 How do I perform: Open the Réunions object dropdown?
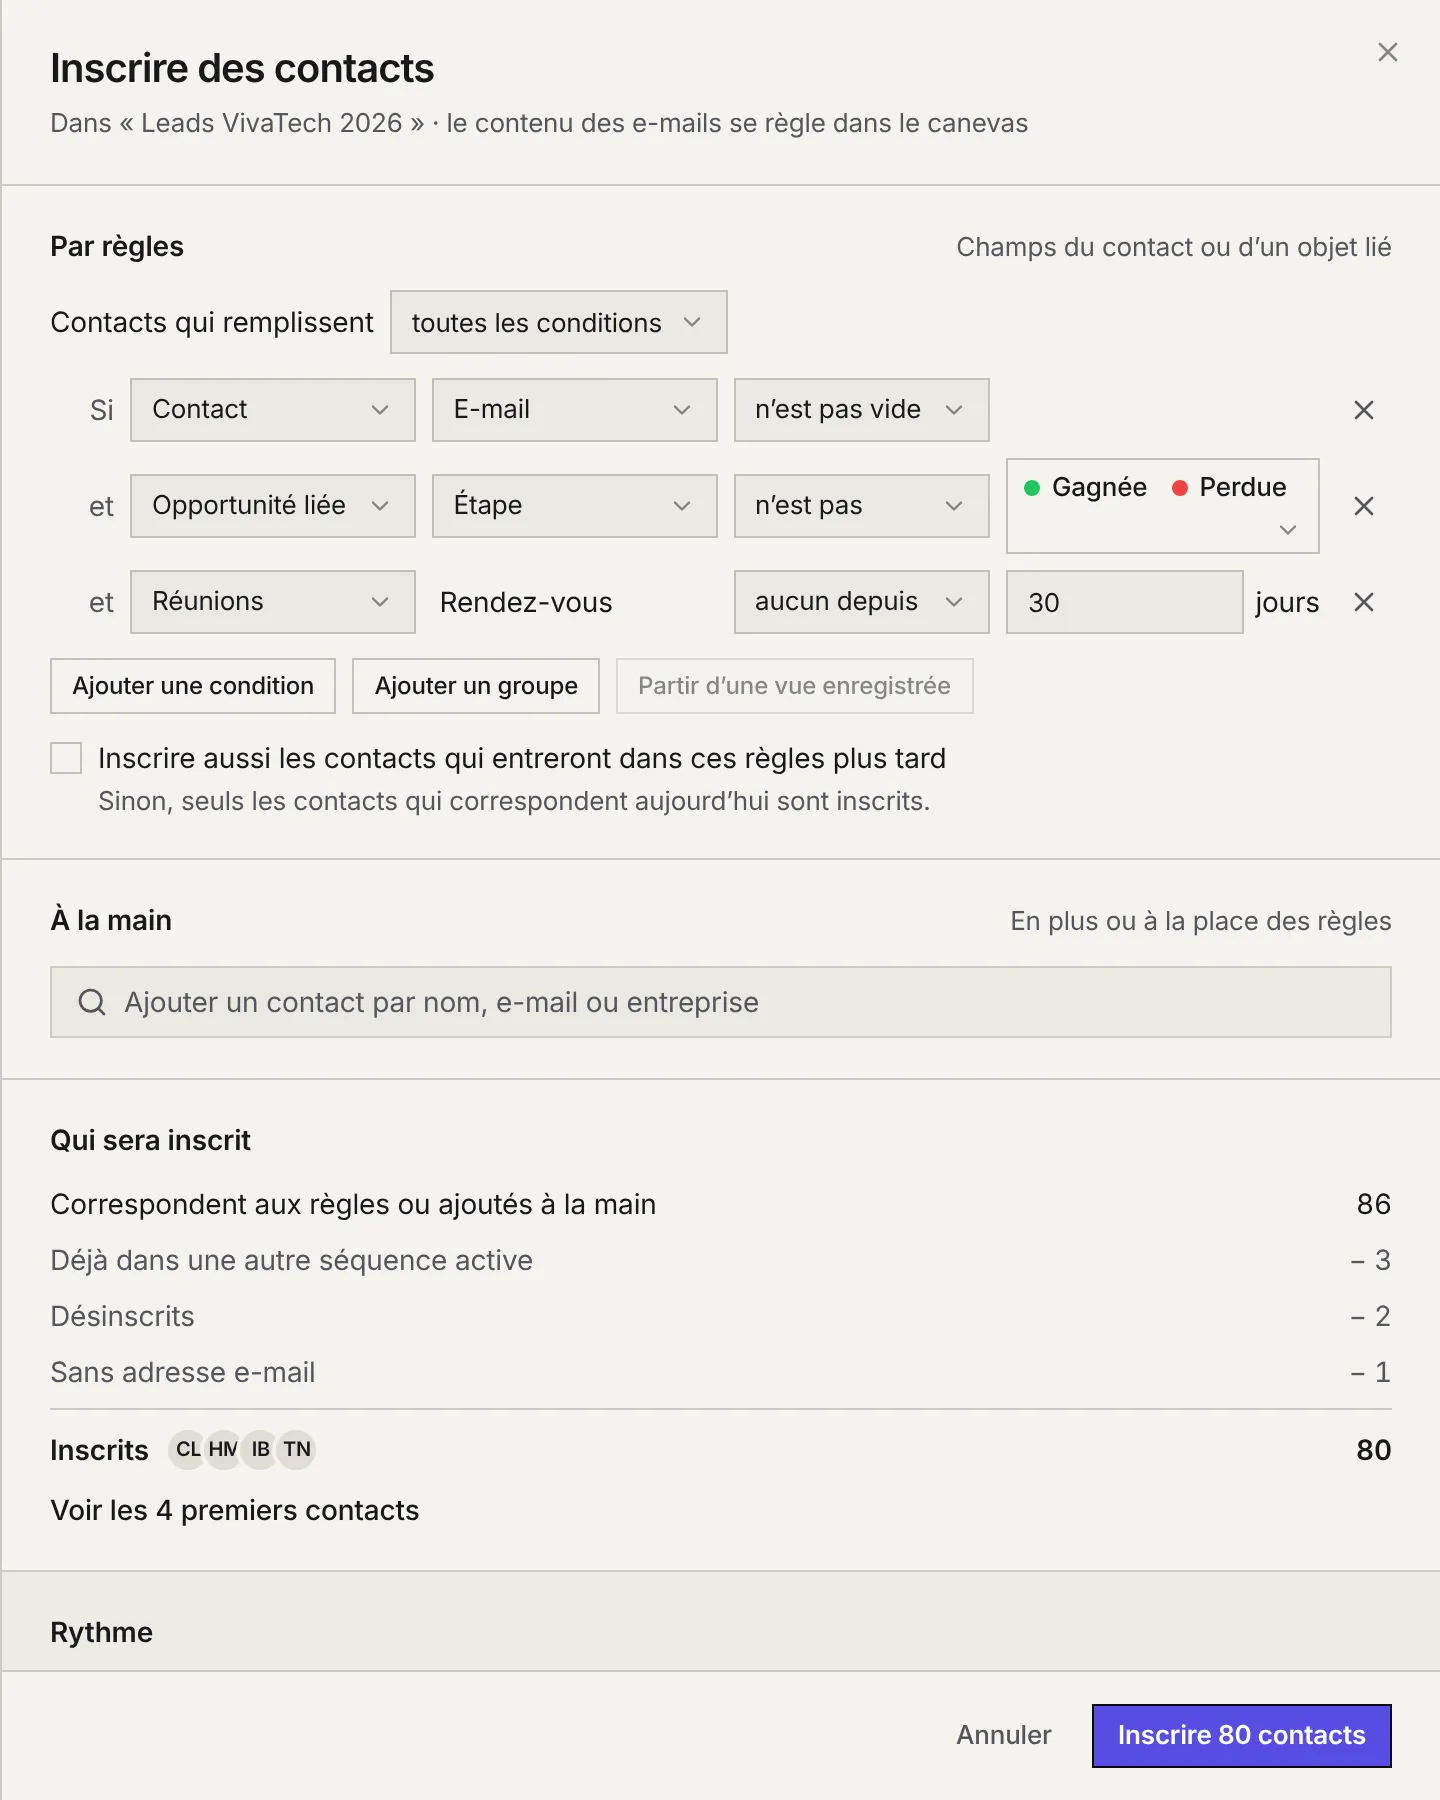[x=272, y=602]
